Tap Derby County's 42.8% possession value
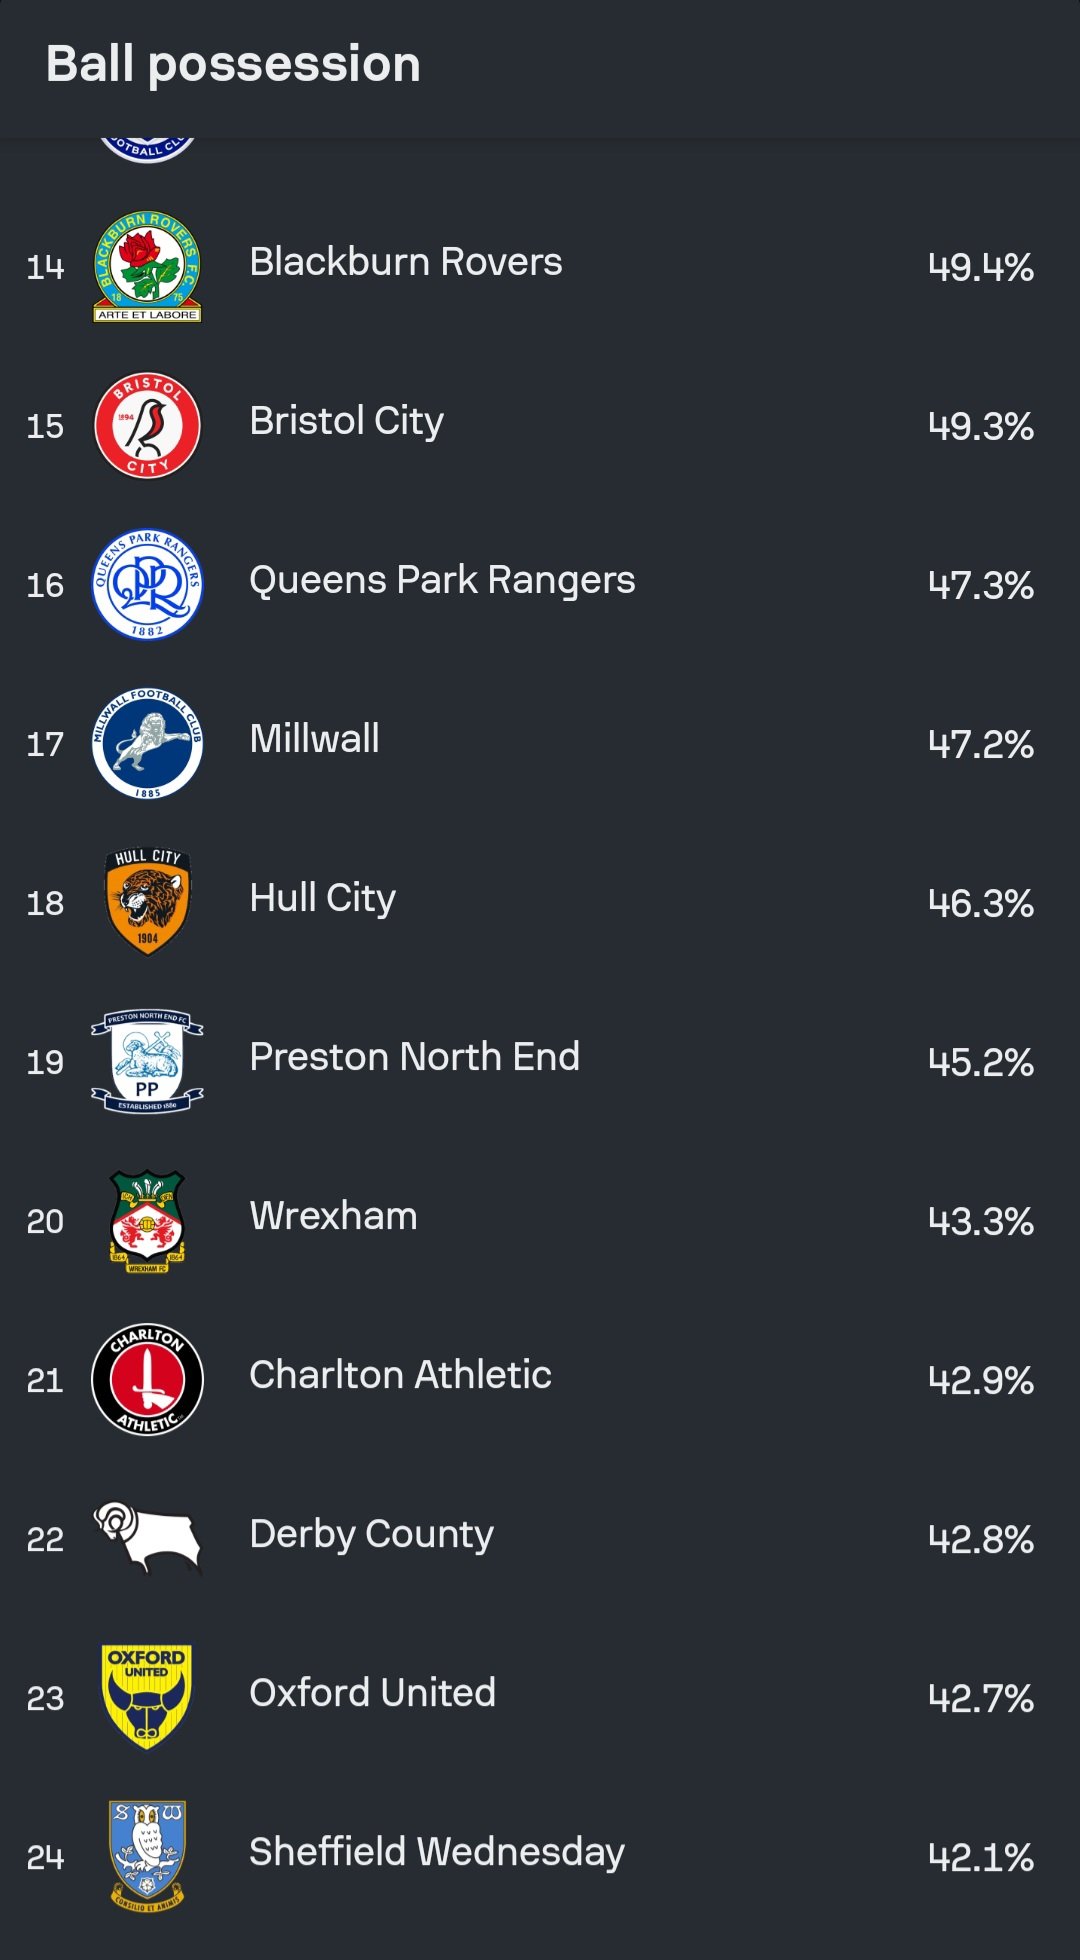This screenshot has height=1960, width=1080. [980, 1539]
